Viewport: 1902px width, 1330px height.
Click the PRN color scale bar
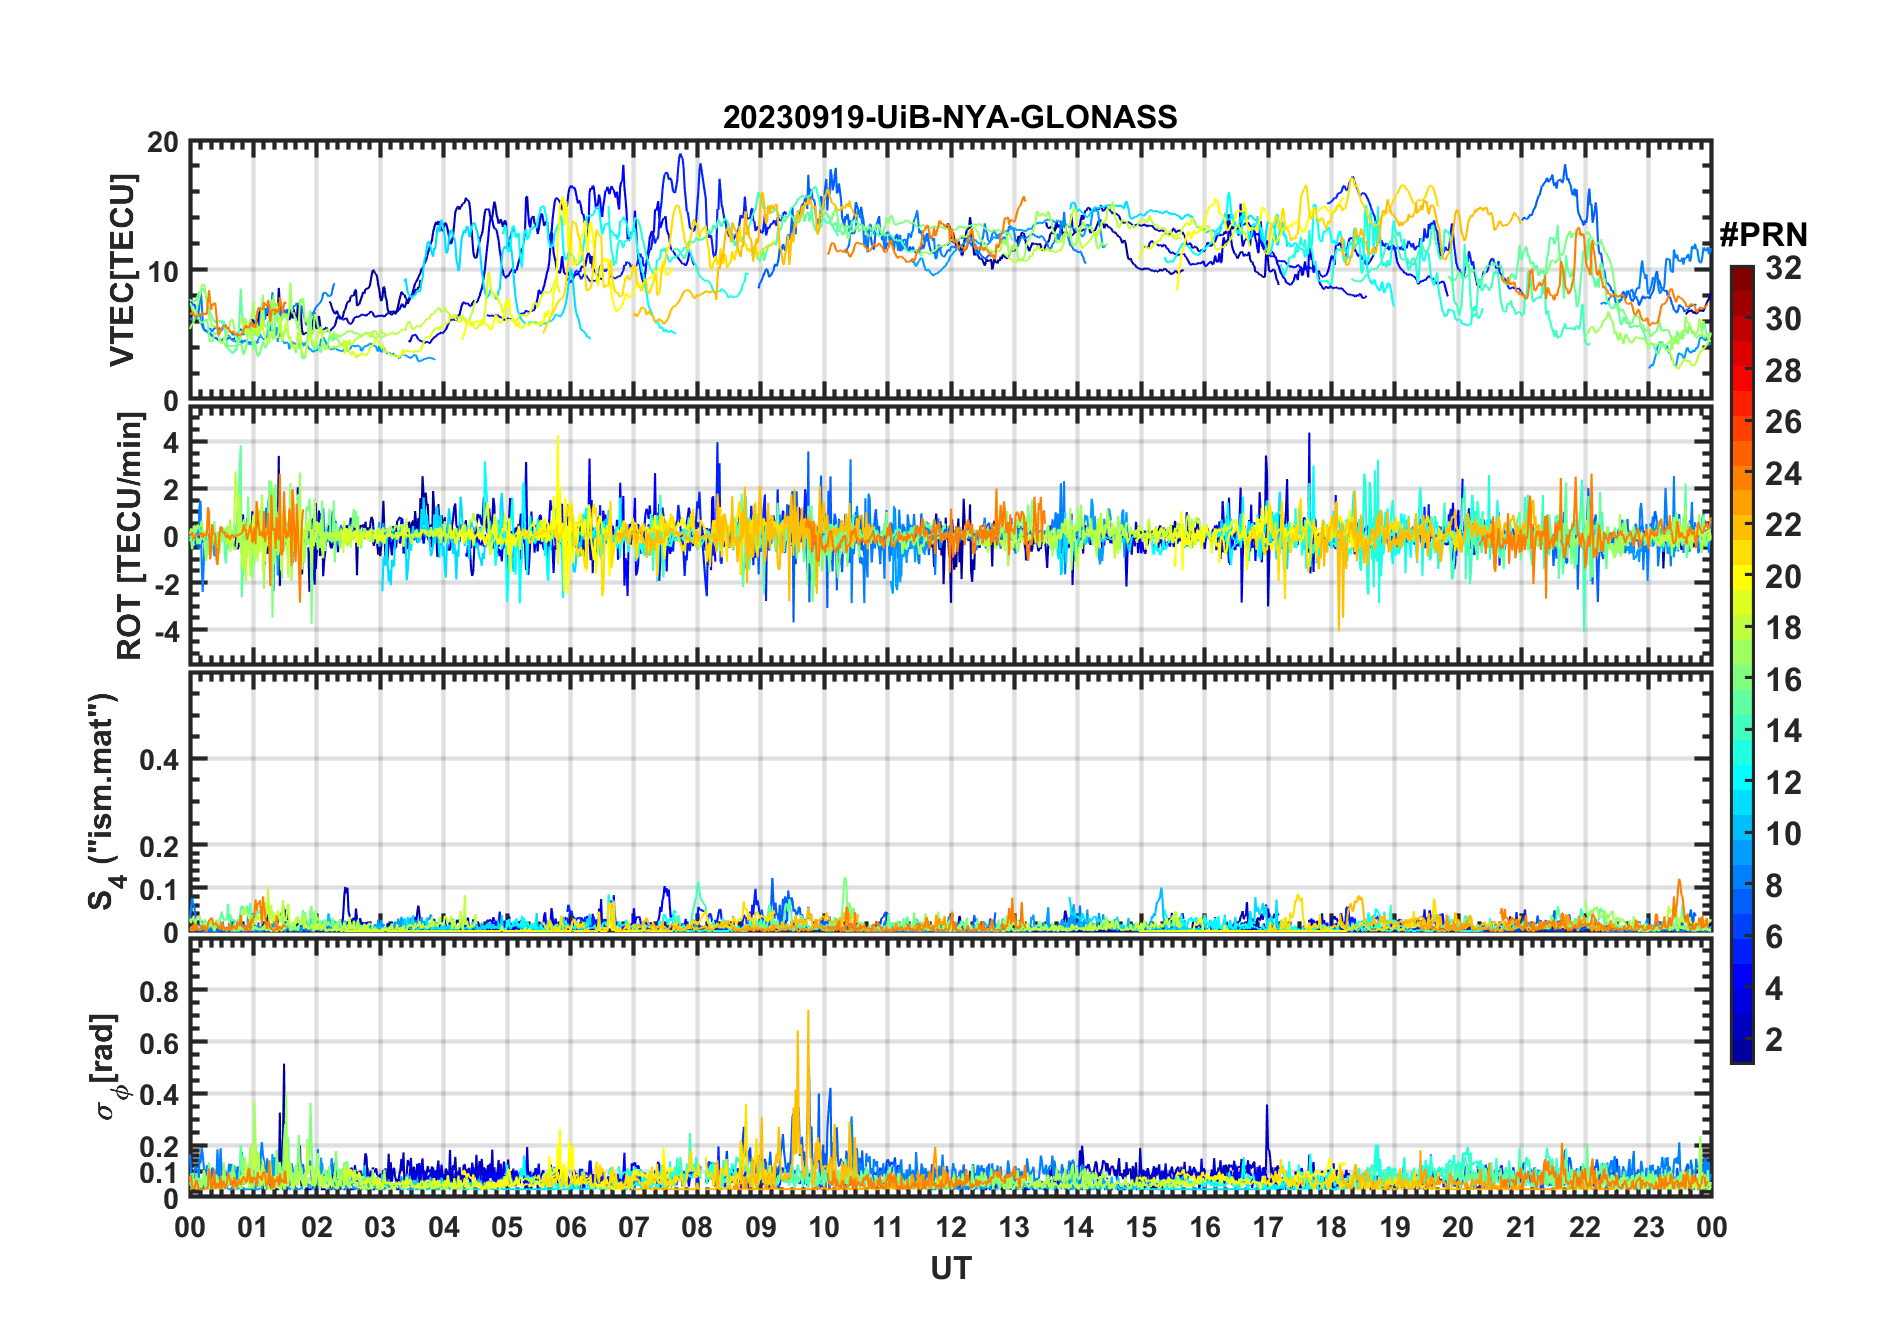coord(1741,664)
